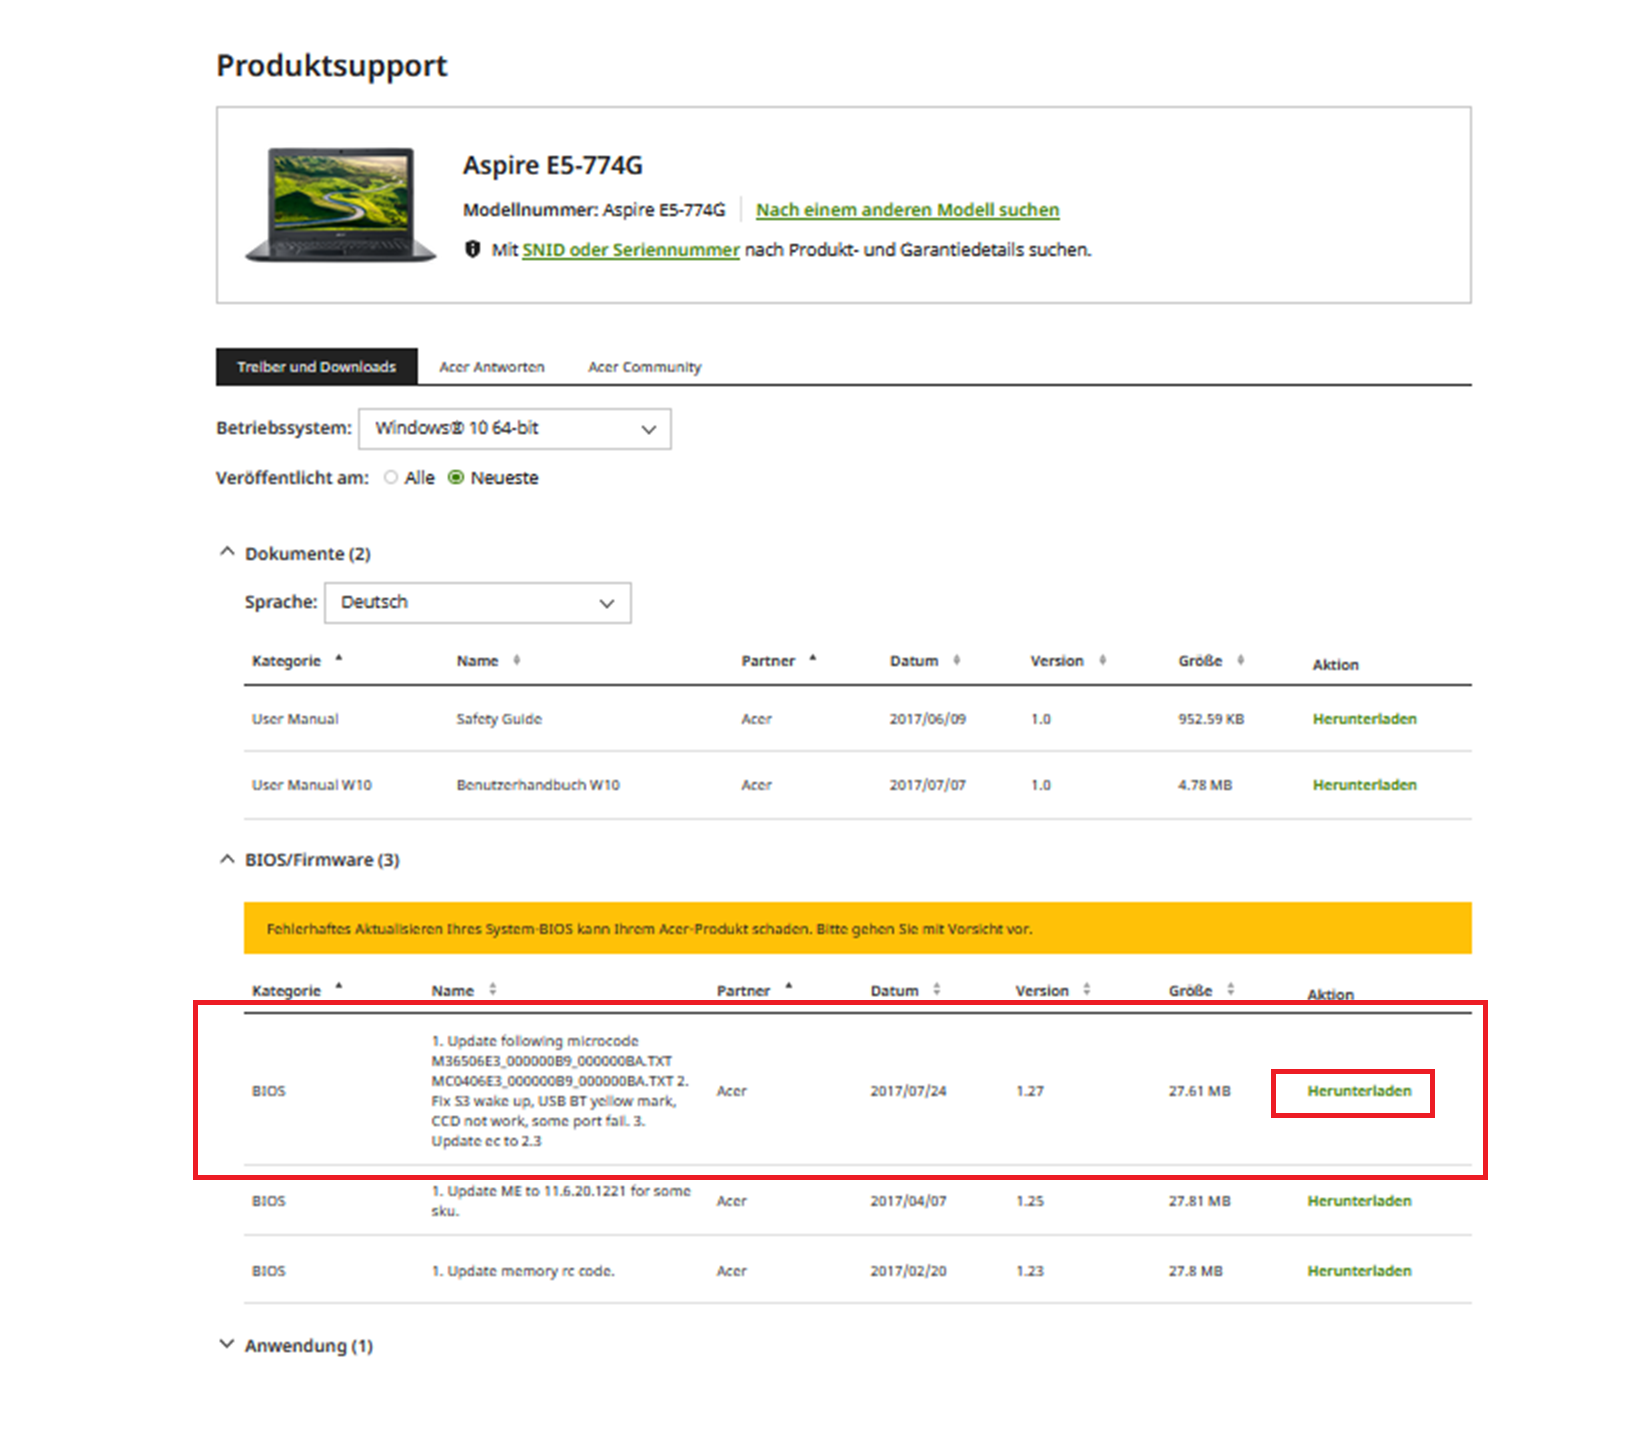
Task: Sort BIOS/Firmware table by Version arrows
Action: (x=1087, y=989)
